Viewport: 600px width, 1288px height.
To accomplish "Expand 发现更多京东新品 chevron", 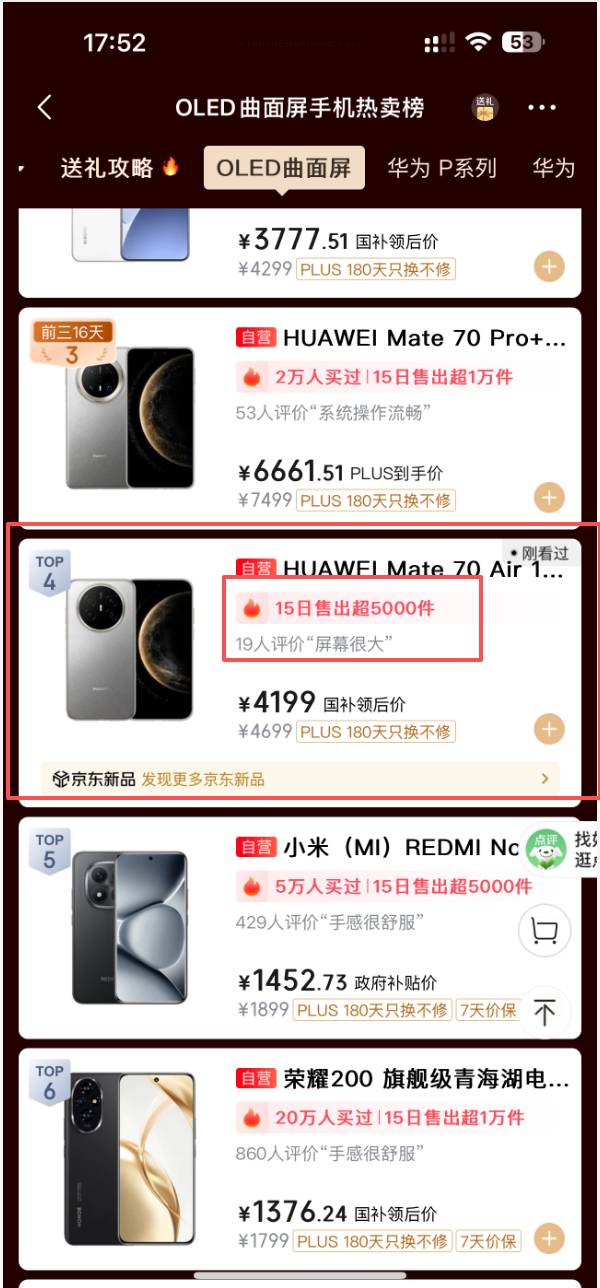I will 545,778.
